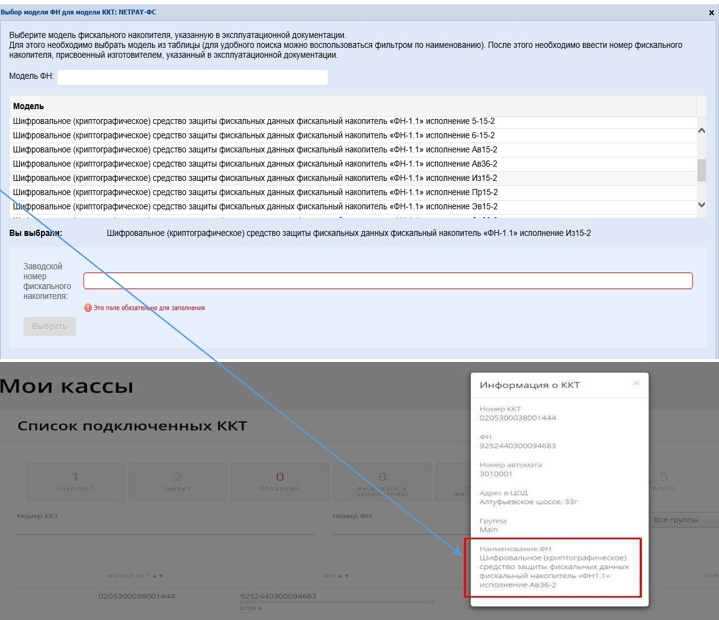Select model row исполнение Эв15-2
The image size is (719, 620).
[x=353, y=207]
